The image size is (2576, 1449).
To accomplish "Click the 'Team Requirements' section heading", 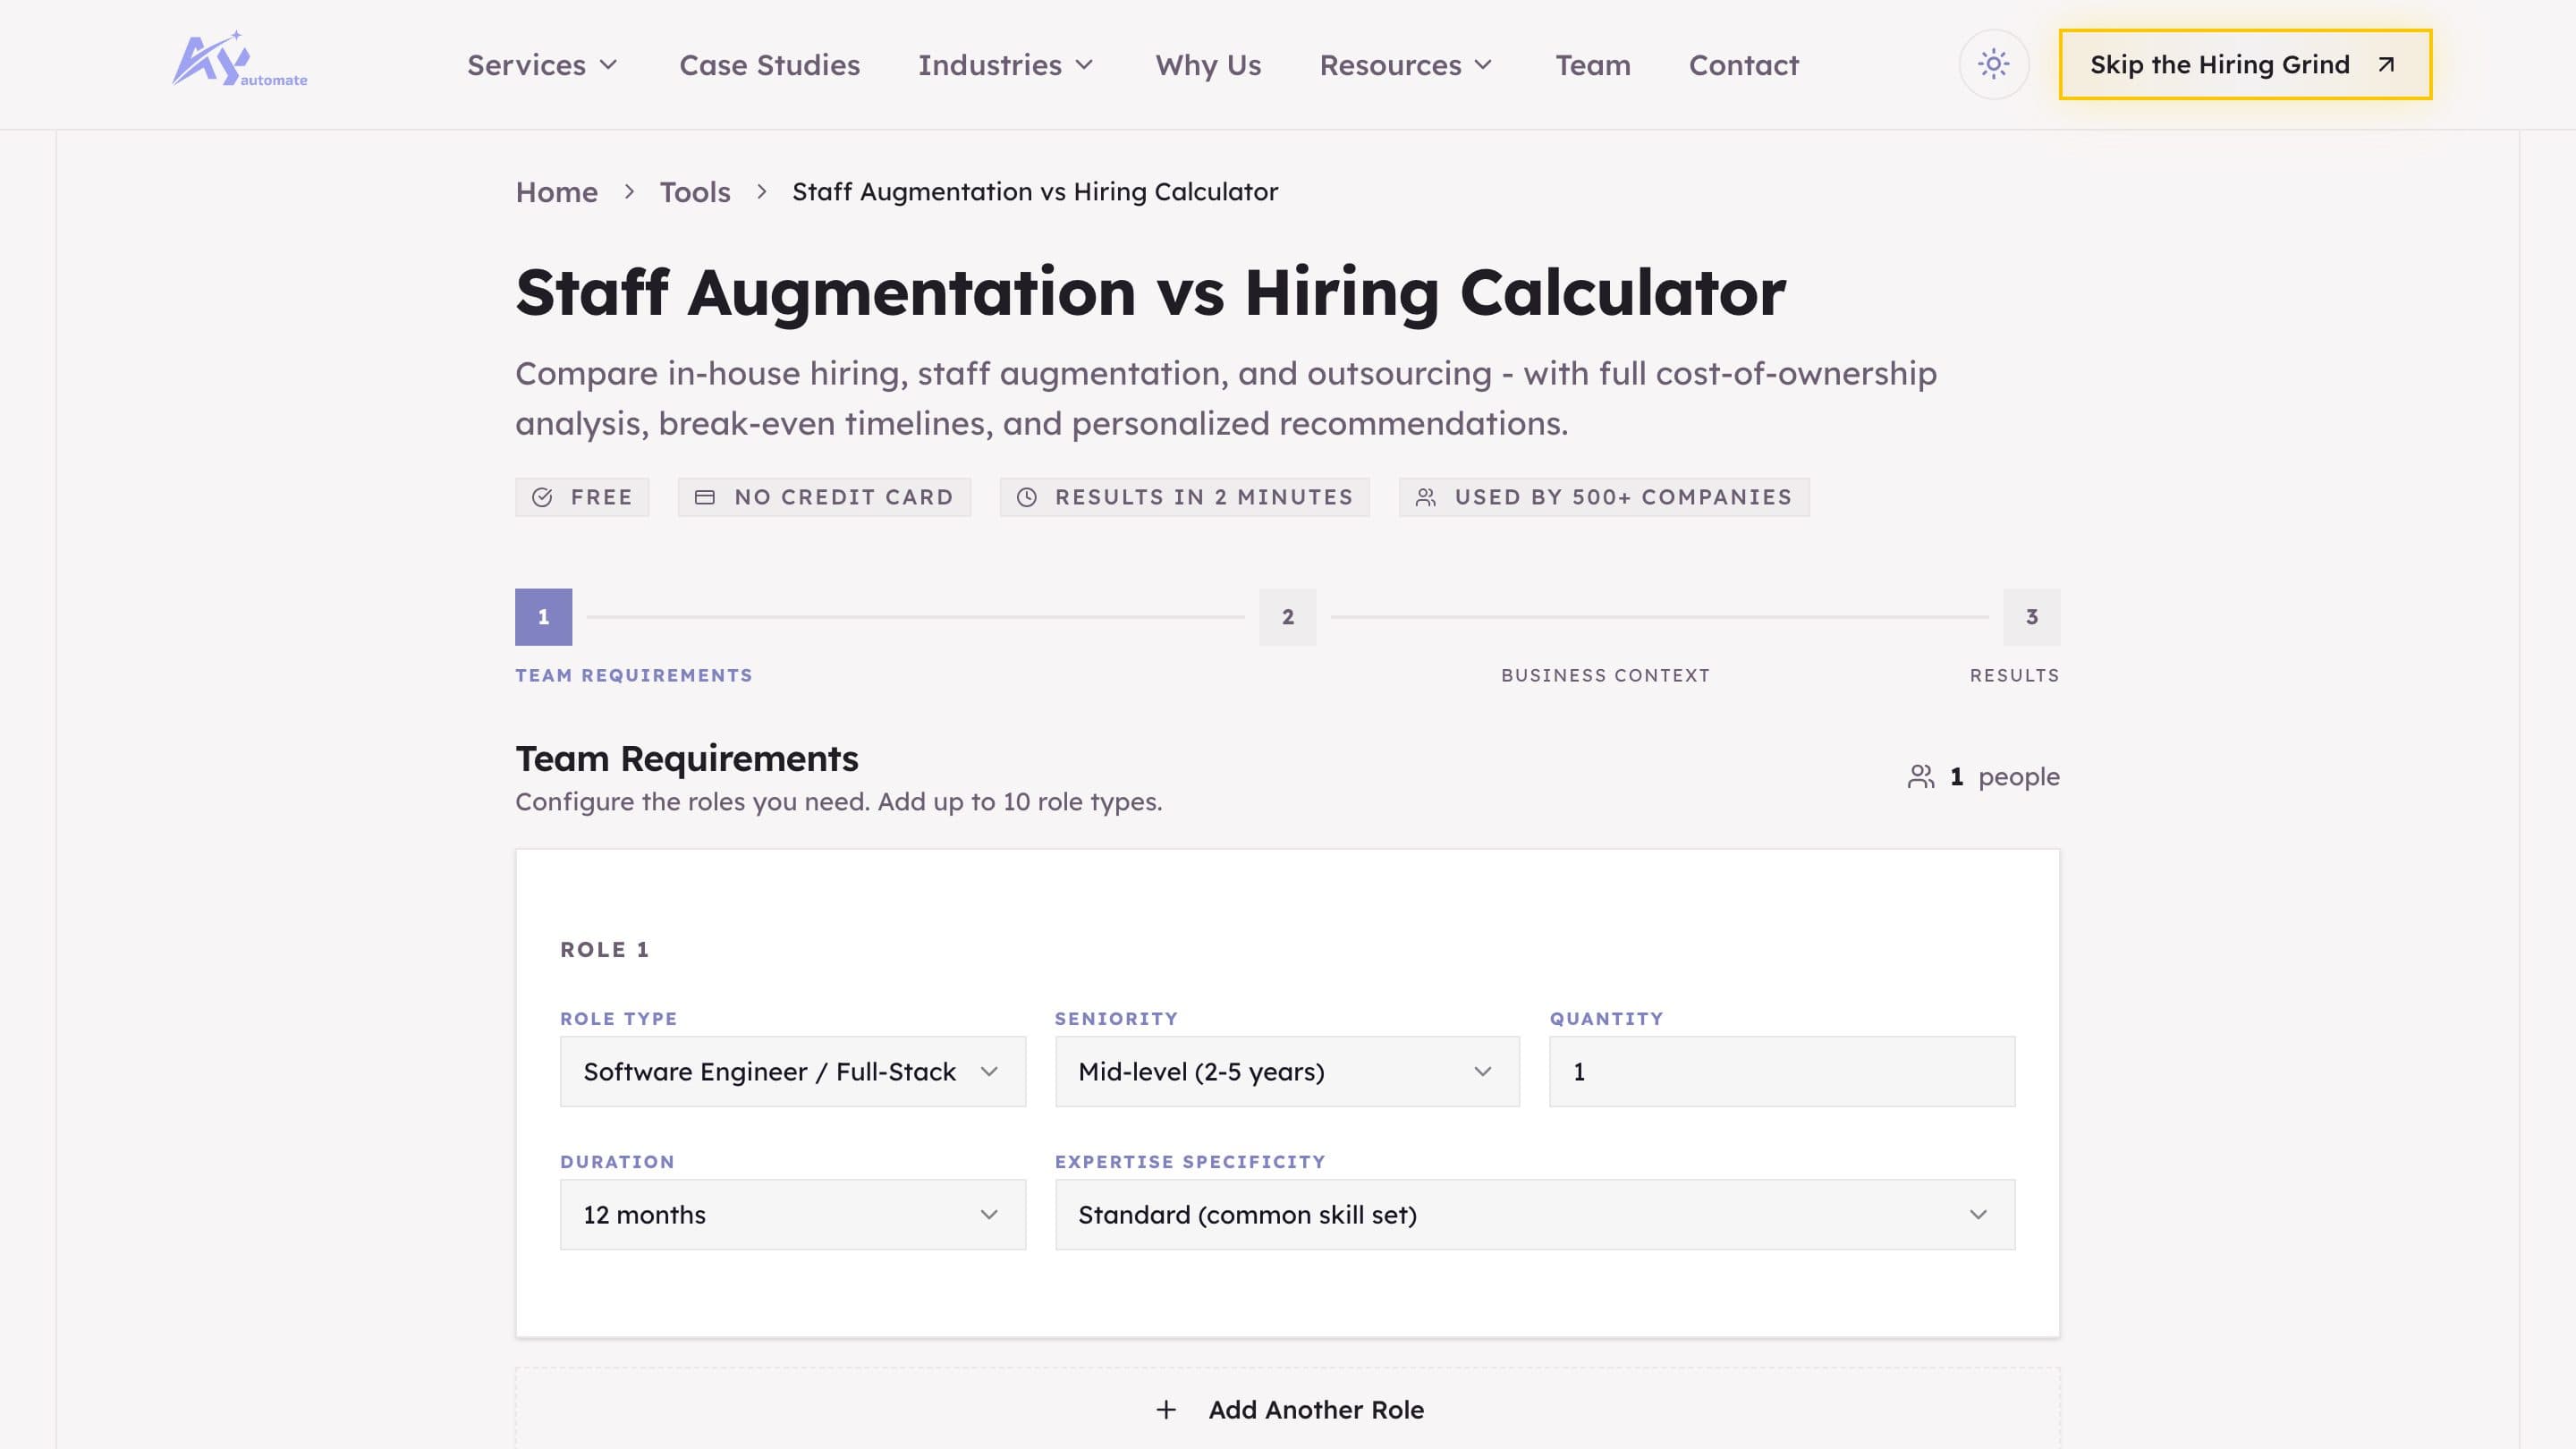I will [x=686, y=758].
